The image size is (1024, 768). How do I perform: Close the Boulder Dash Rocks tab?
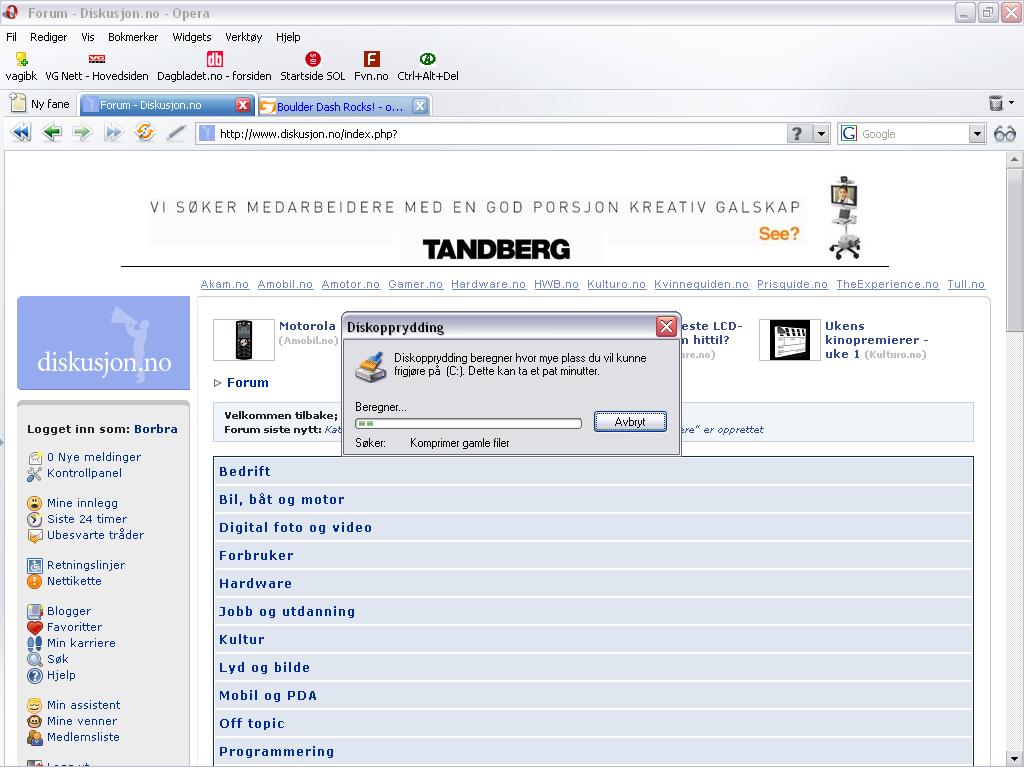pos(420,106)
